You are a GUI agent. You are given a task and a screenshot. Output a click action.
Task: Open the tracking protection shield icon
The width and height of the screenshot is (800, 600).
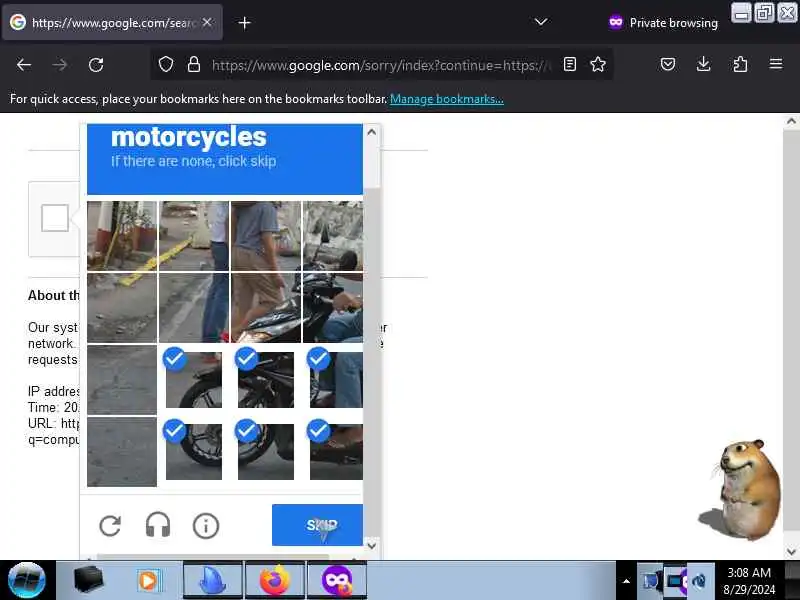pos(166,64)
